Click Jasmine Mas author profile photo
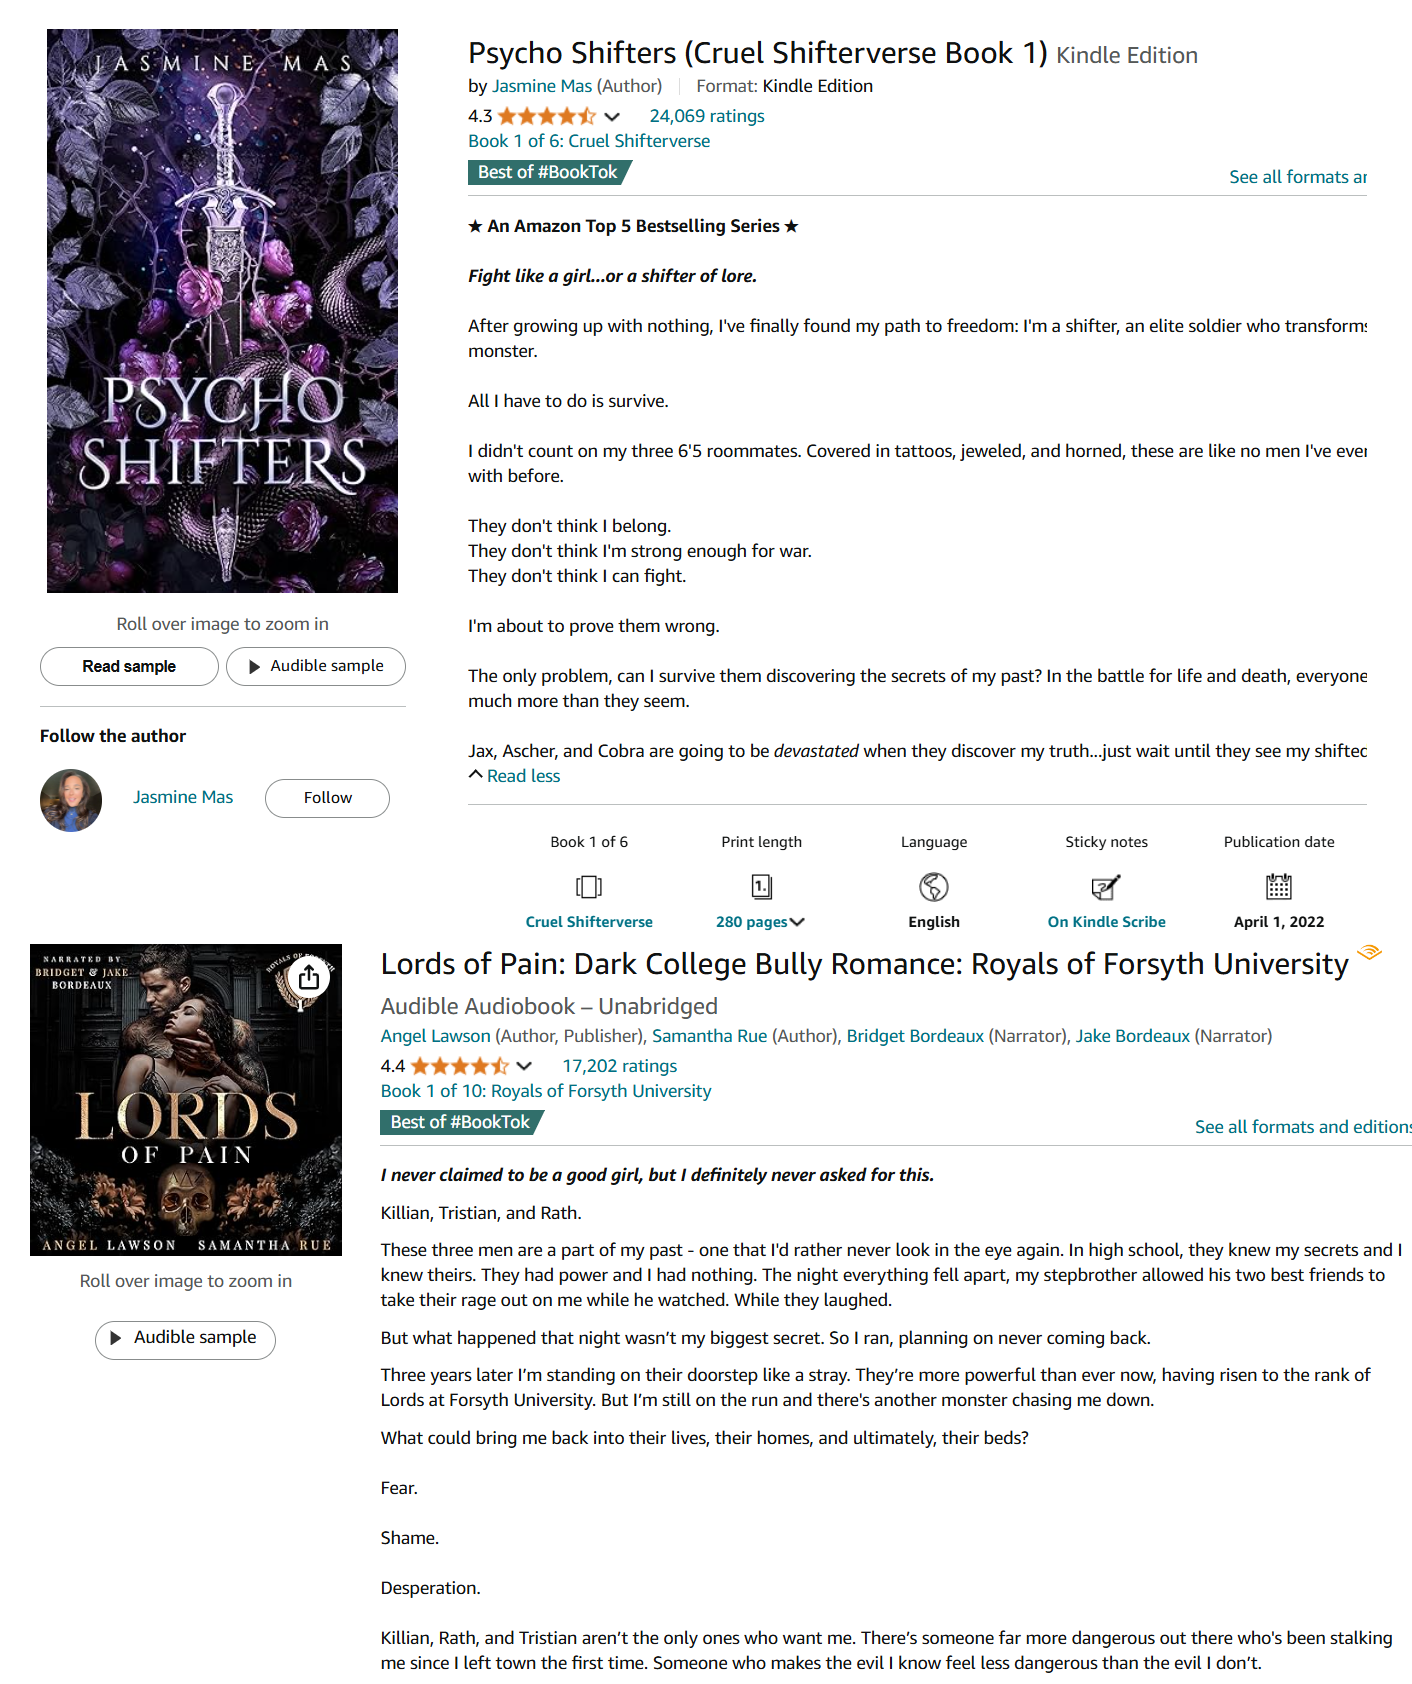Viewport: 1412px width, 1684px height. (71, 800)
